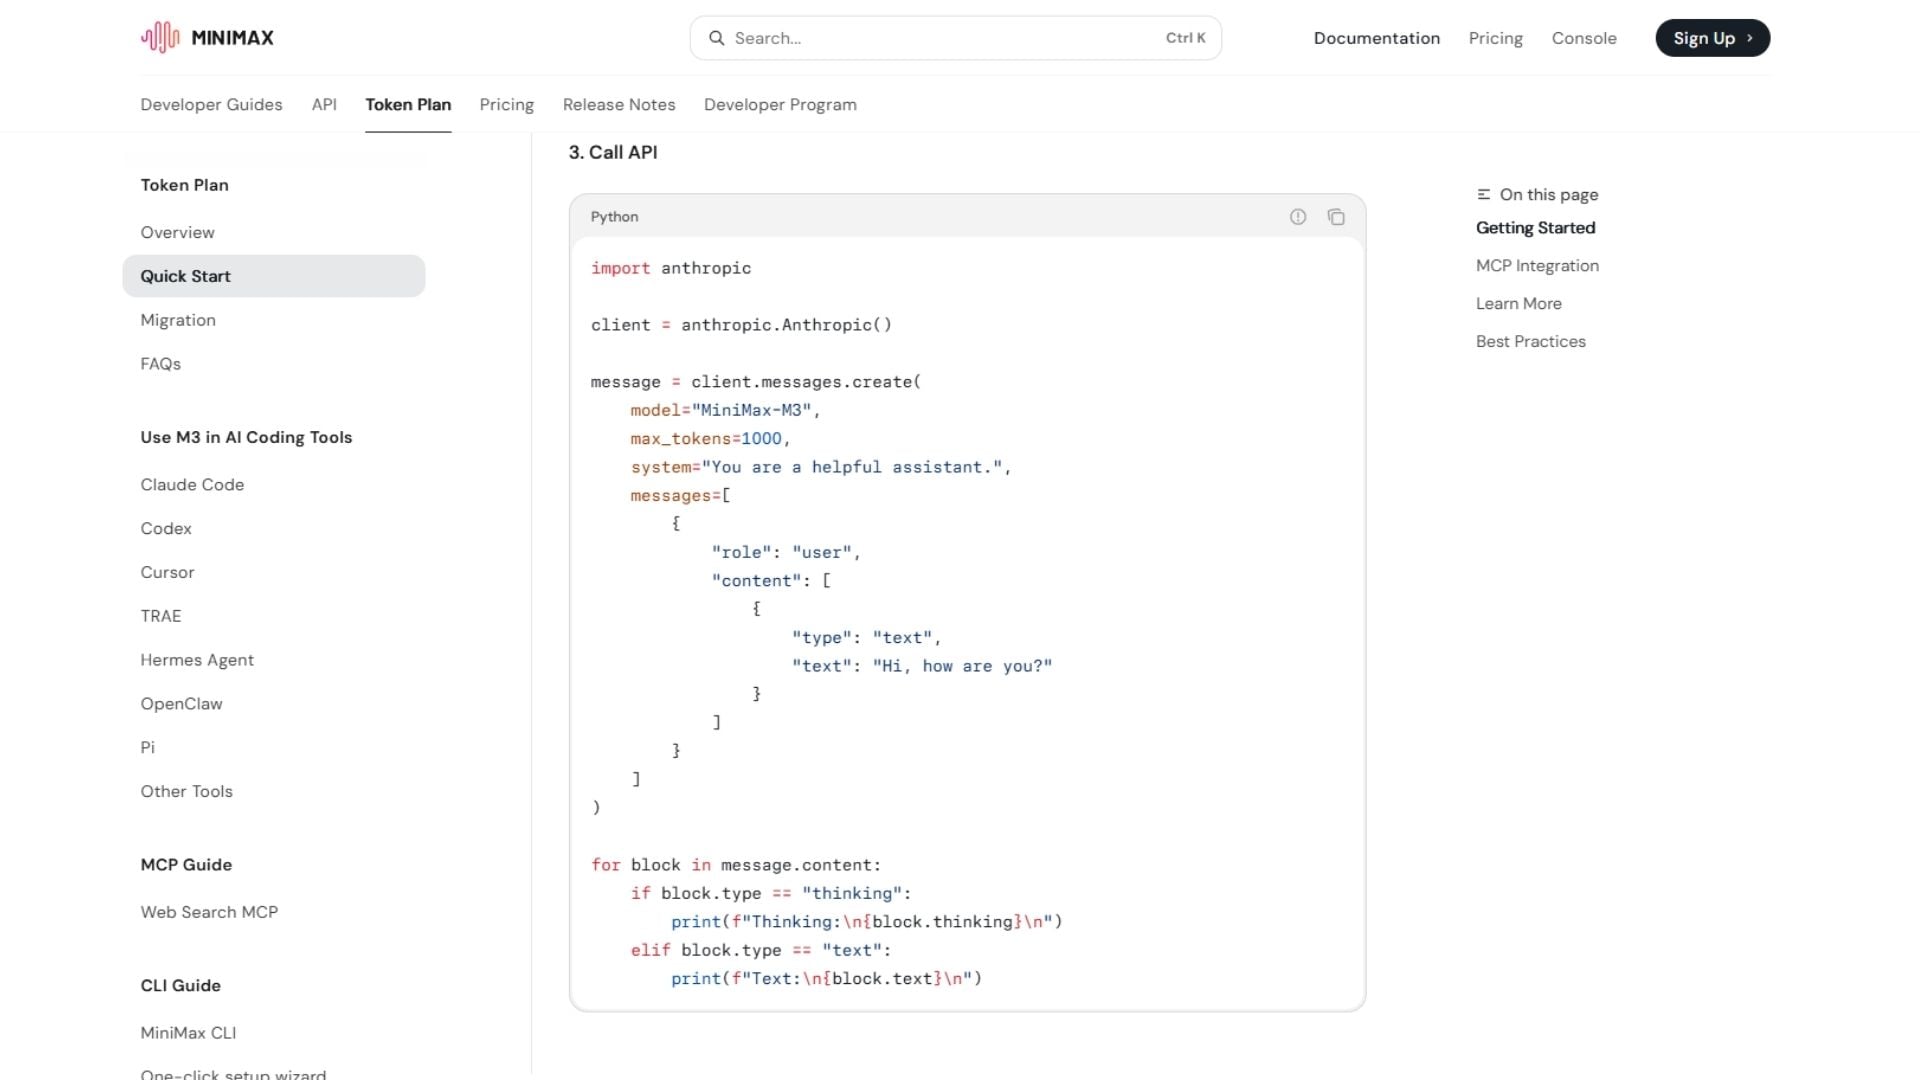The height and width of the screenshot is (1080, 1920).
Task: Select the Token Plan tab
Action: click(x=408, y=105)
